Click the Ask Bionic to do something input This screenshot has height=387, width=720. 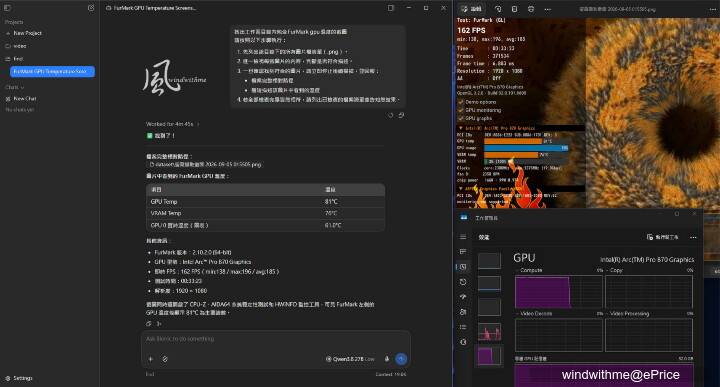click(x=276, y=339)
